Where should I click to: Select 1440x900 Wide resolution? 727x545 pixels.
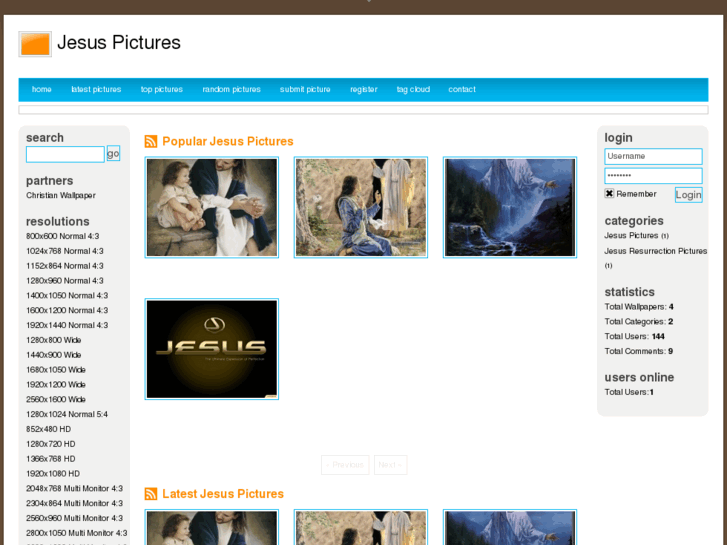click(x=54, y=355)
